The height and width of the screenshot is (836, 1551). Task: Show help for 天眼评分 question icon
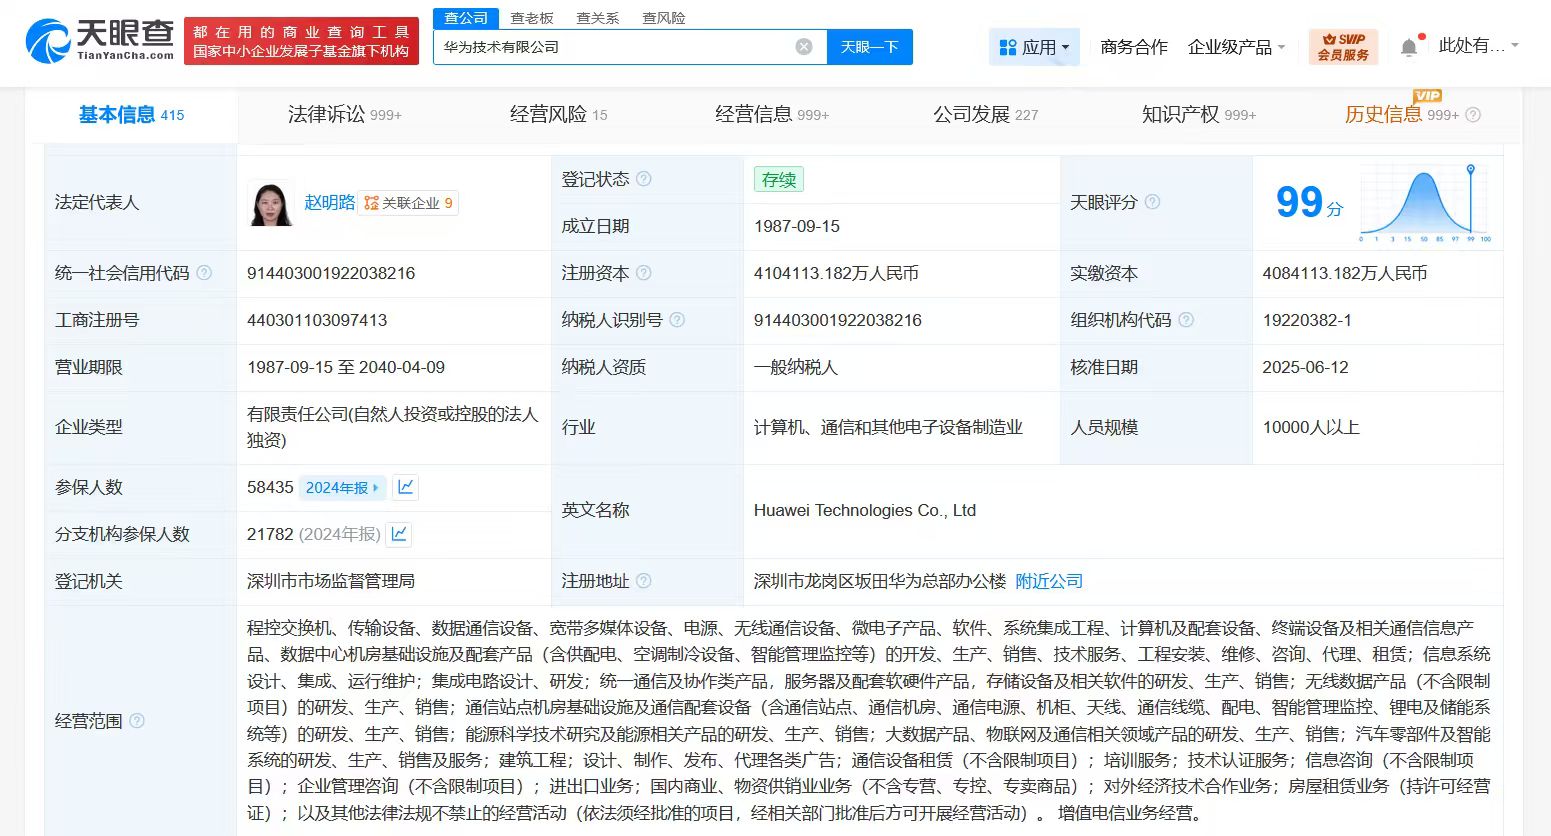coord(1152,202)
